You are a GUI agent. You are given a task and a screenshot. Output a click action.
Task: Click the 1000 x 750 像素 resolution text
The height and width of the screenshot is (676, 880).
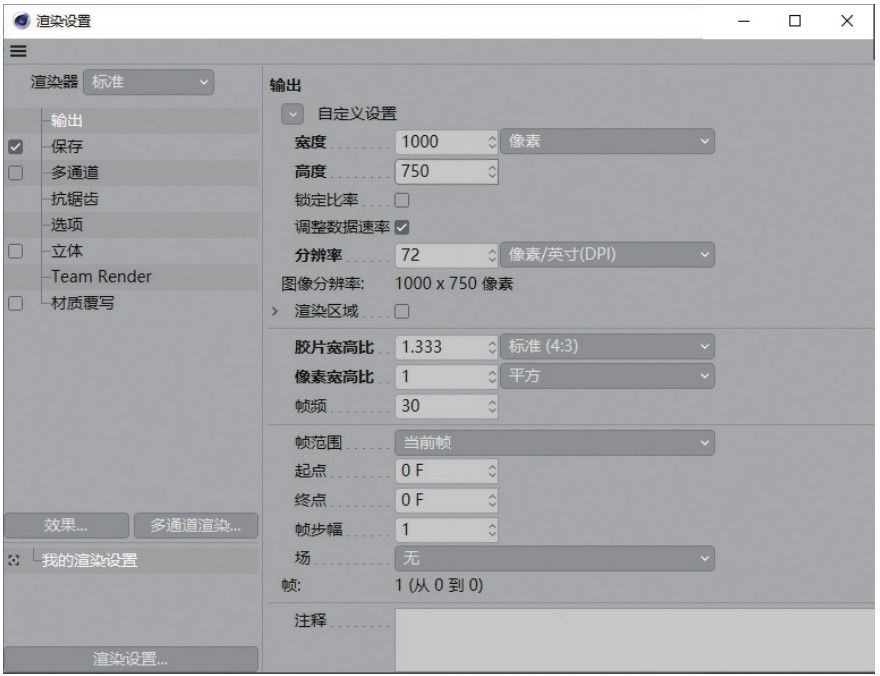(453, 283)
